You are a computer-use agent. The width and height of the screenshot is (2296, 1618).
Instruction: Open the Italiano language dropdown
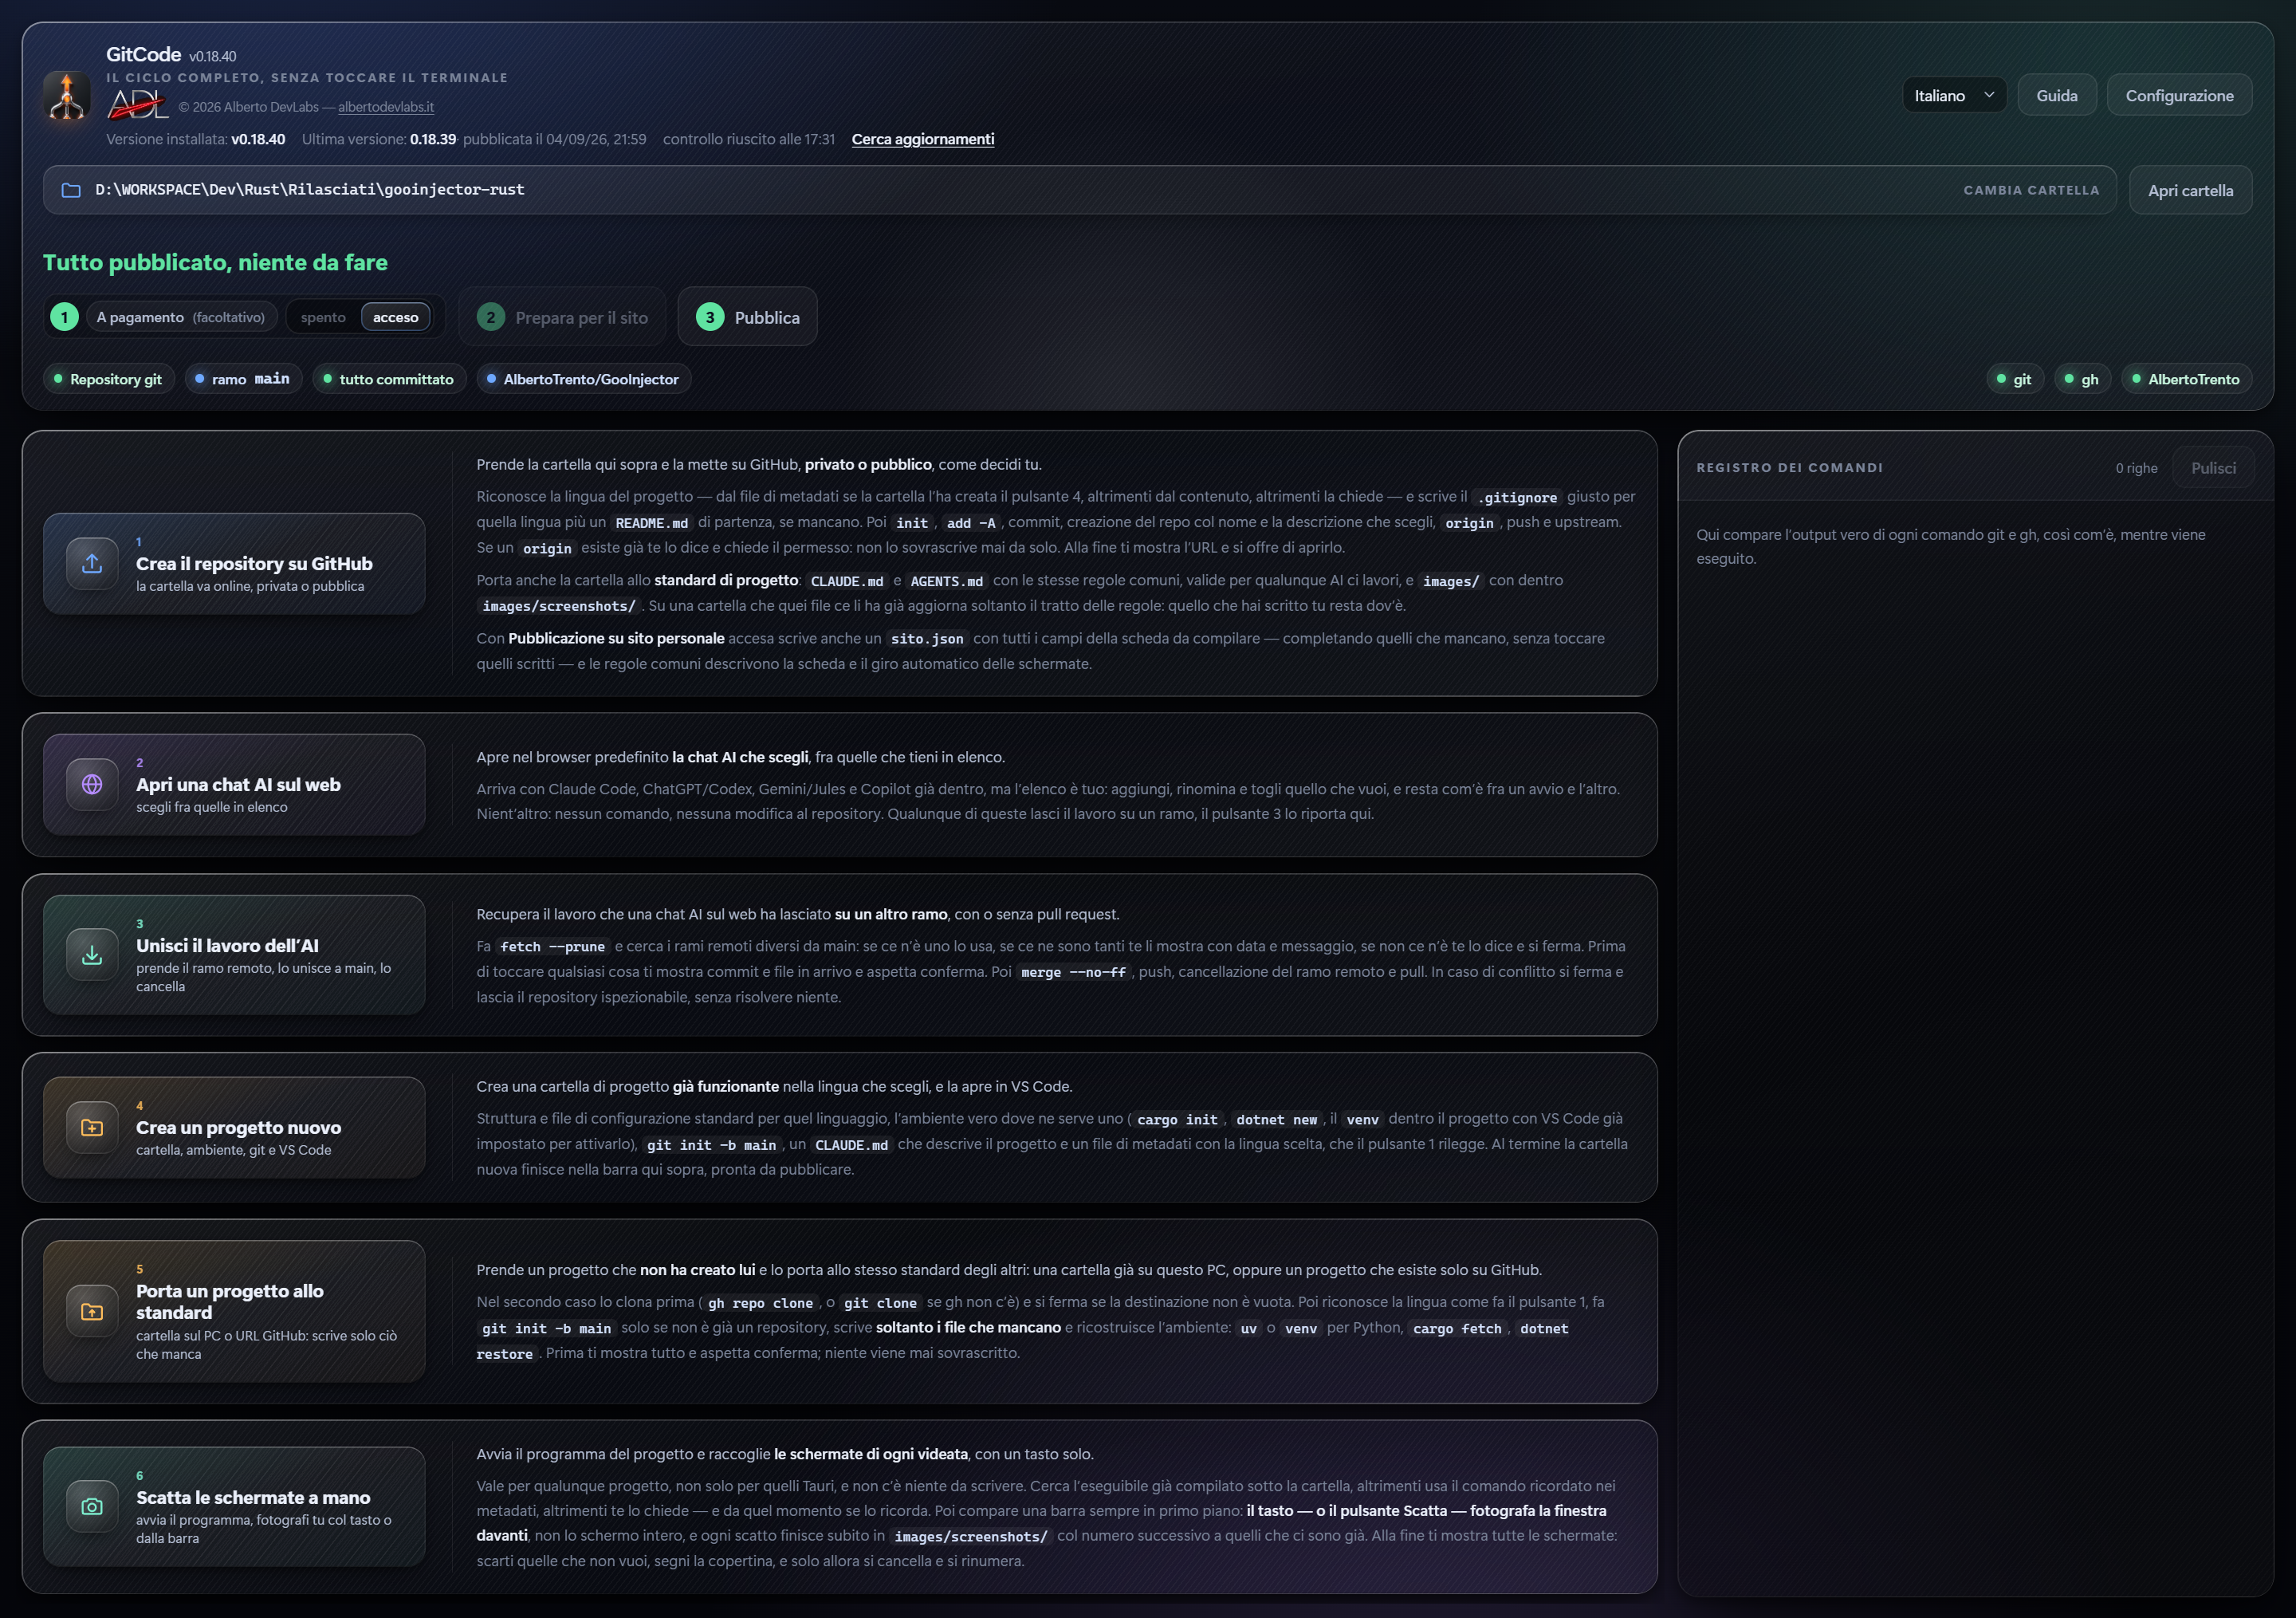click(x=1954, y=95)
